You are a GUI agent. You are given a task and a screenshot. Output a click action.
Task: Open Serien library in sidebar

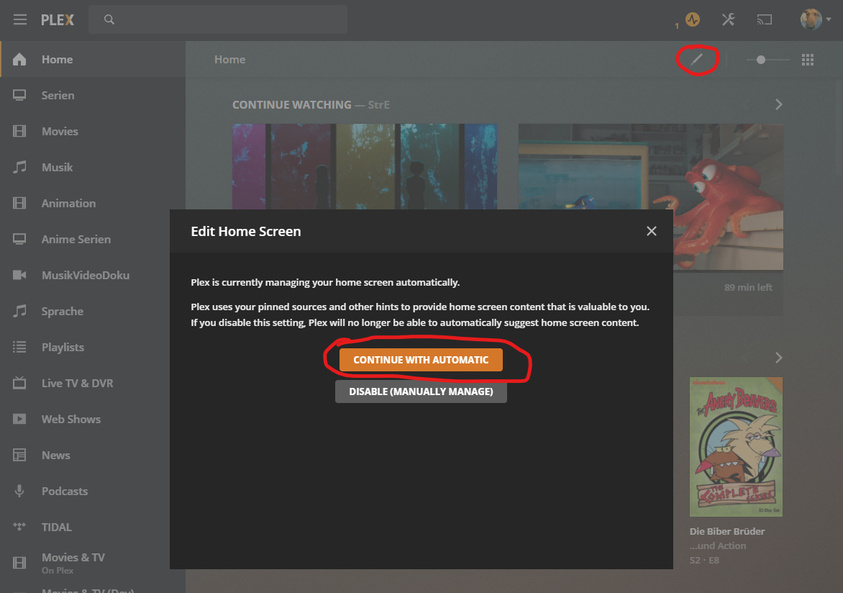[x=92, y=95]
